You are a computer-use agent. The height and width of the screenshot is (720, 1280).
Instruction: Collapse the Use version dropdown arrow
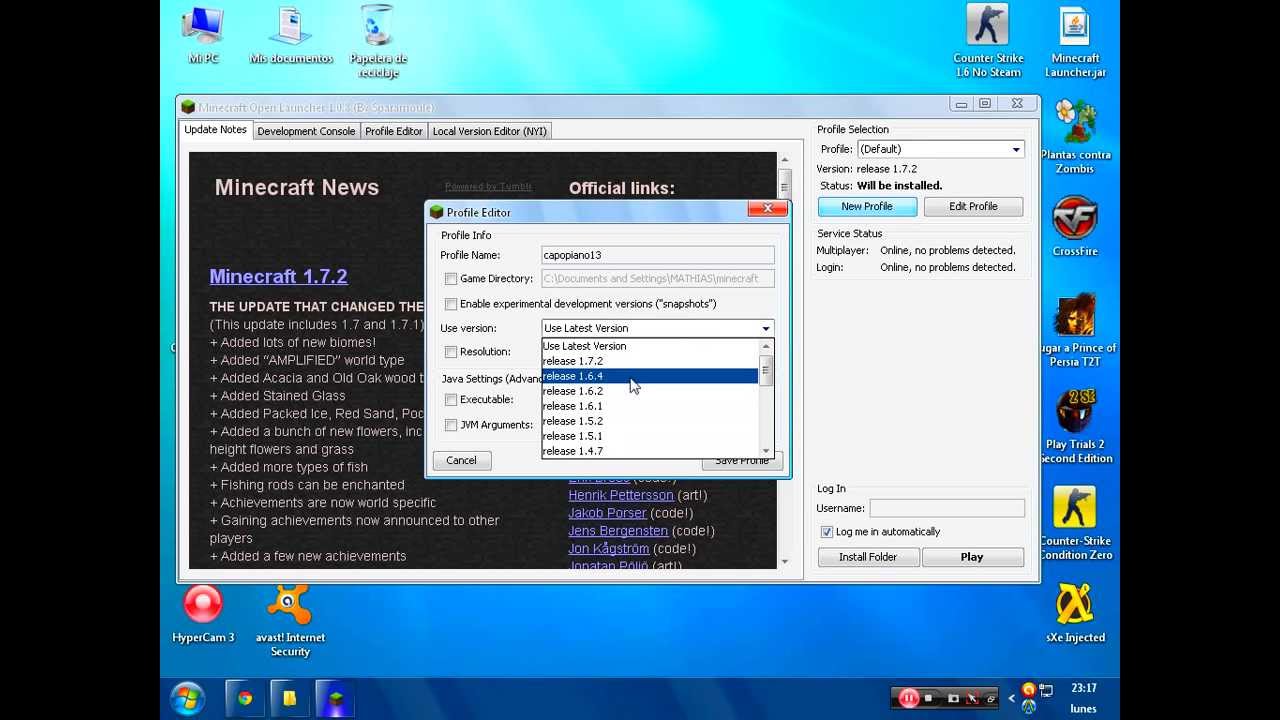pyautogui.click(x=766, y=328)
